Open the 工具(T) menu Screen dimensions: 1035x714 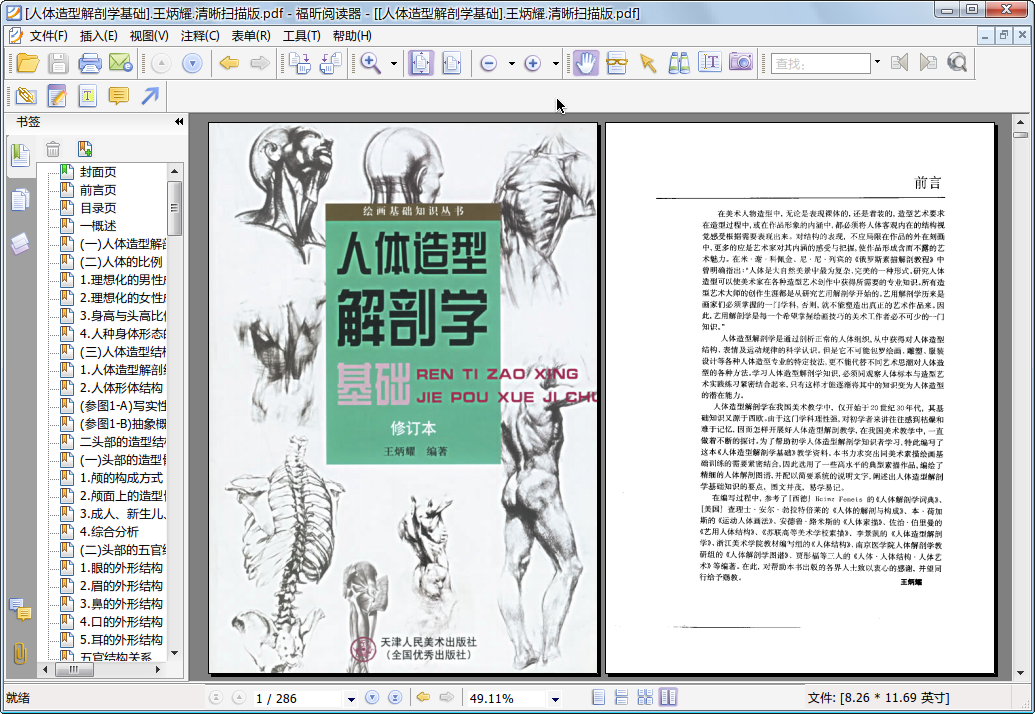click(302, 36)
